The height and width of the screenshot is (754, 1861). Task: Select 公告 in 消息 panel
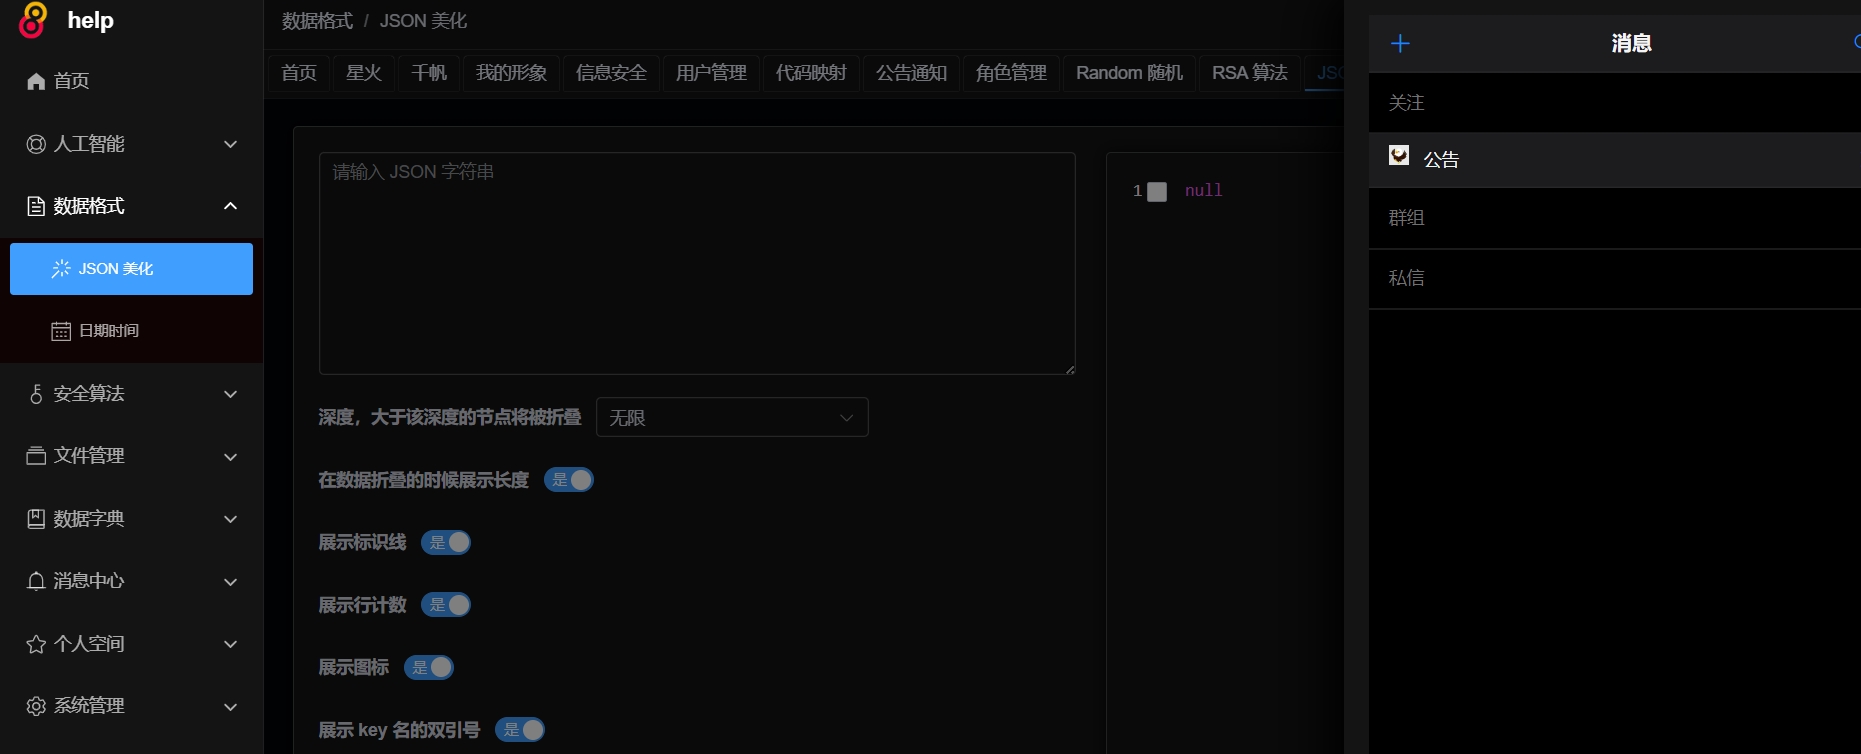(1614, 160)
